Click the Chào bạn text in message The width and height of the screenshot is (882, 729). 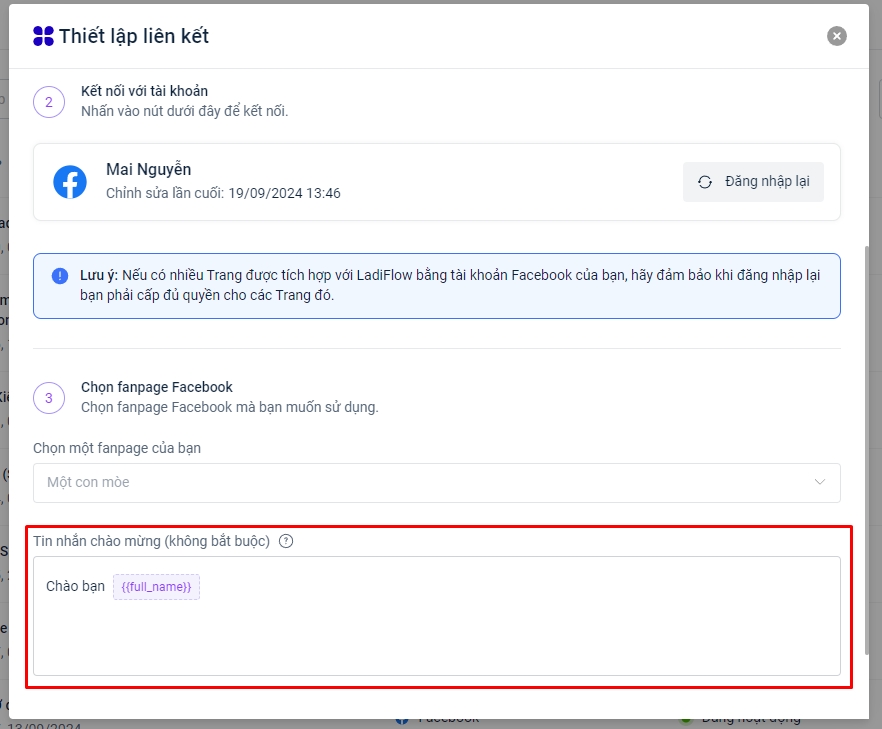[75, 587]
